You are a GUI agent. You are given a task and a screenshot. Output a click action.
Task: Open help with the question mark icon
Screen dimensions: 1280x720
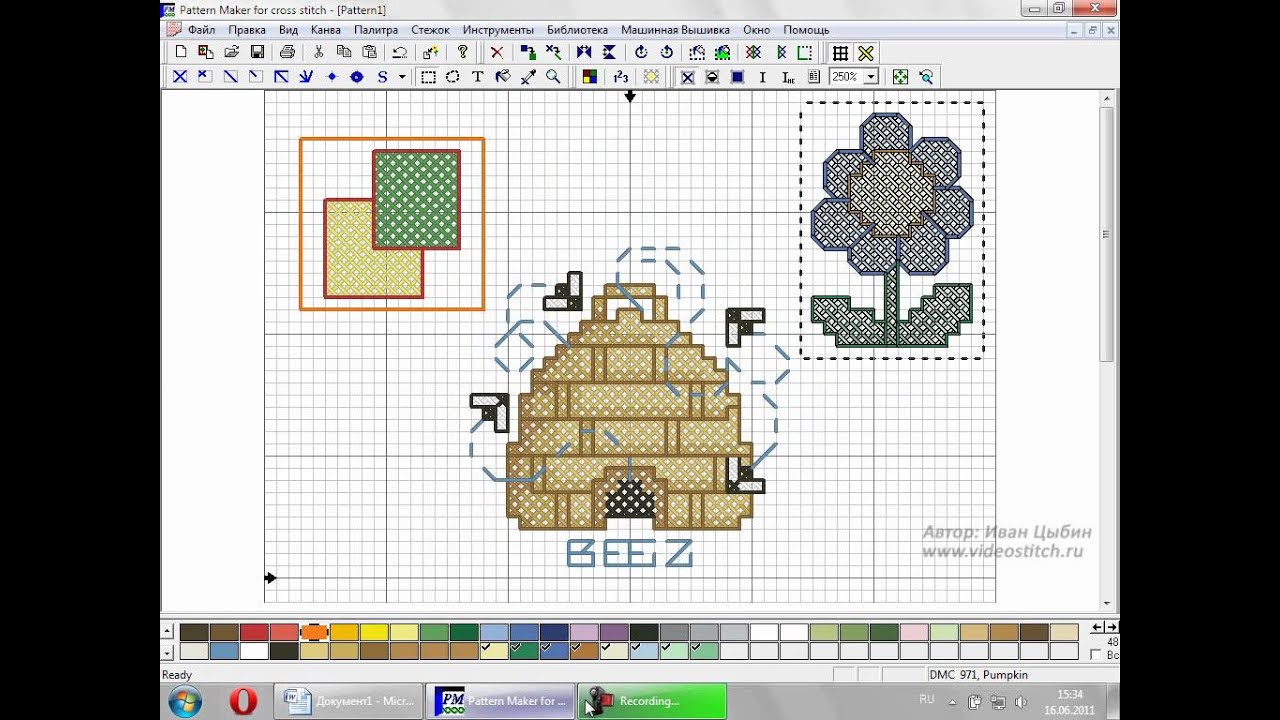[x=462, y=52]
